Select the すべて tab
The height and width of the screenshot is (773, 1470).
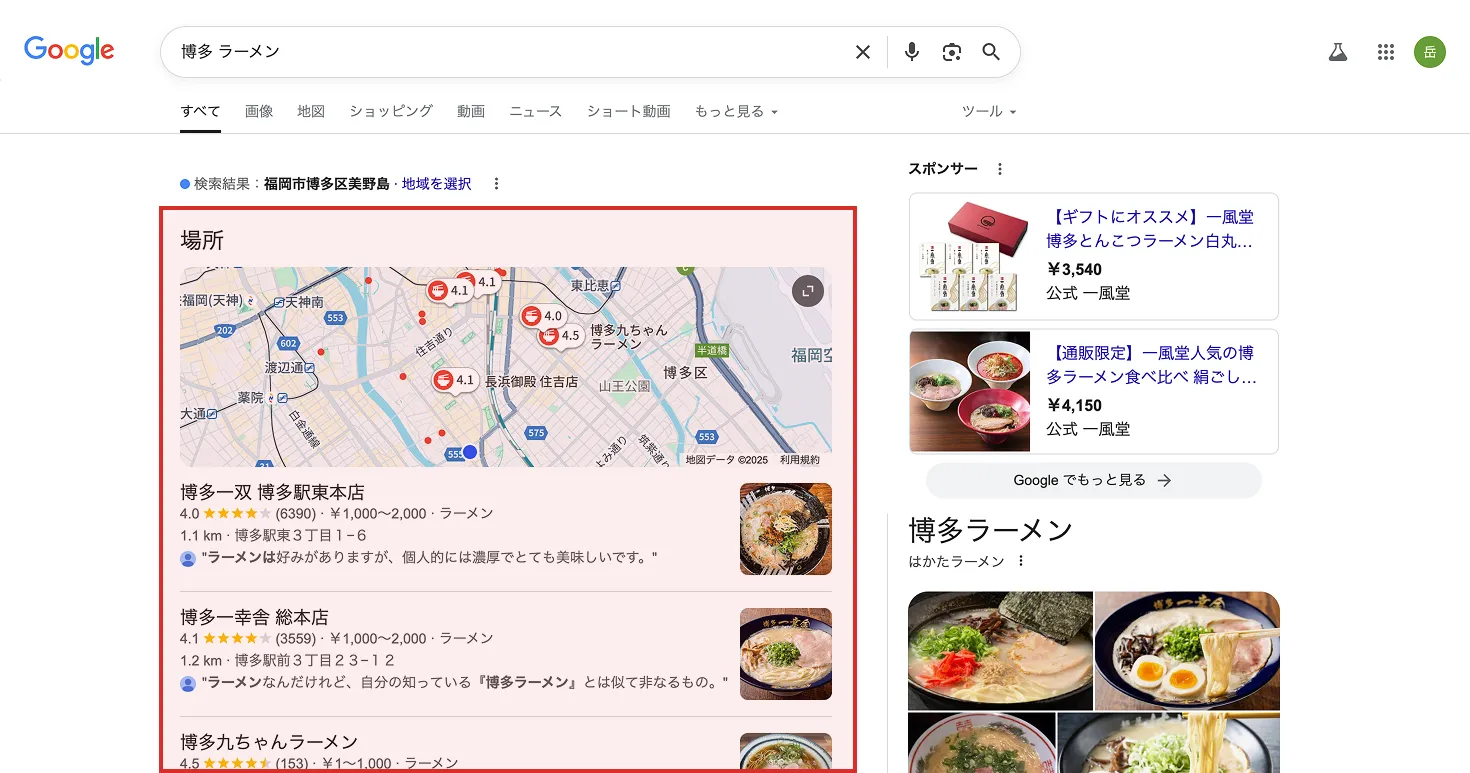coord(200,111)
